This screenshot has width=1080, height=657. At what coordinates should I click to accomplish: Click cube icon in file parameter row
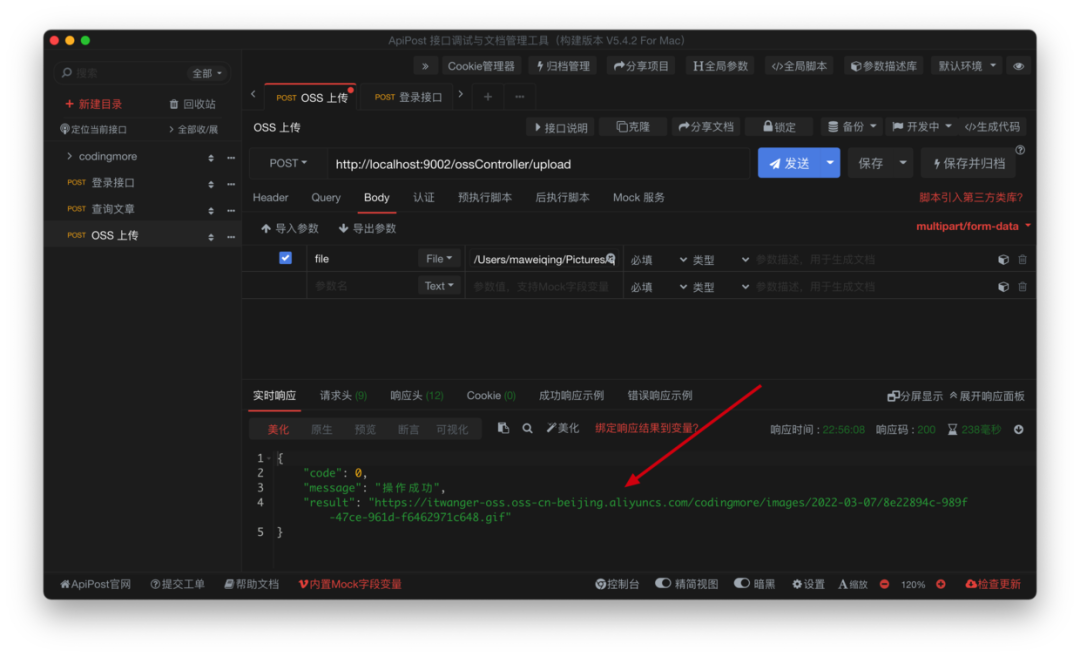[x=1003, y=260]
